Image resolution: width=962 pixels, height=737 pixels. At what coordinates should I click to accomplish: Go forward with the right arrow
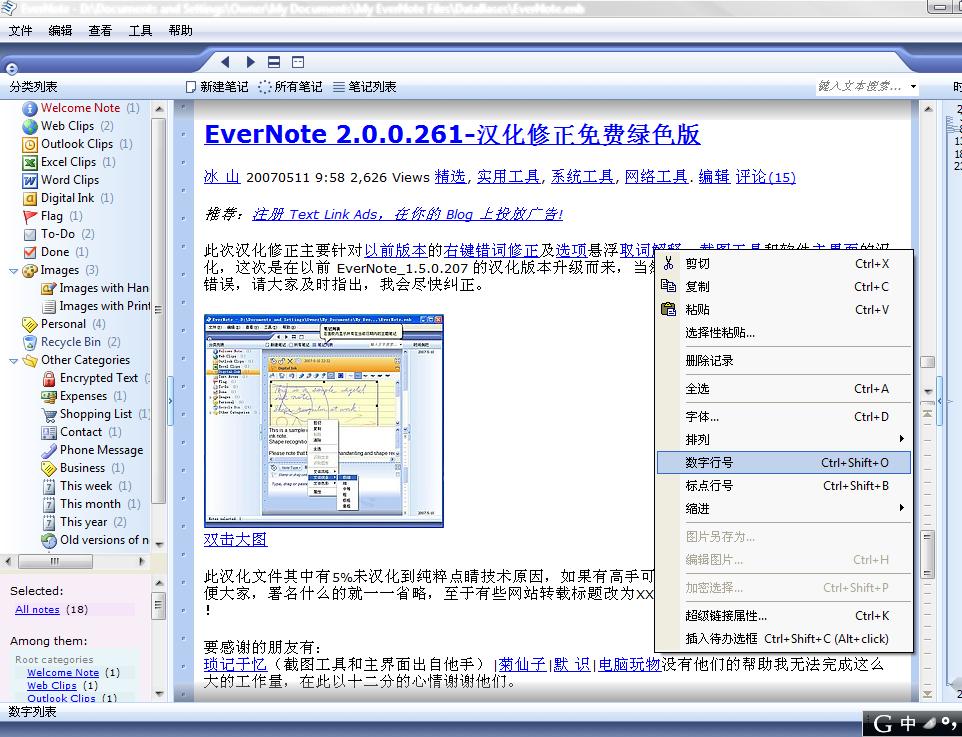(250, 62)
